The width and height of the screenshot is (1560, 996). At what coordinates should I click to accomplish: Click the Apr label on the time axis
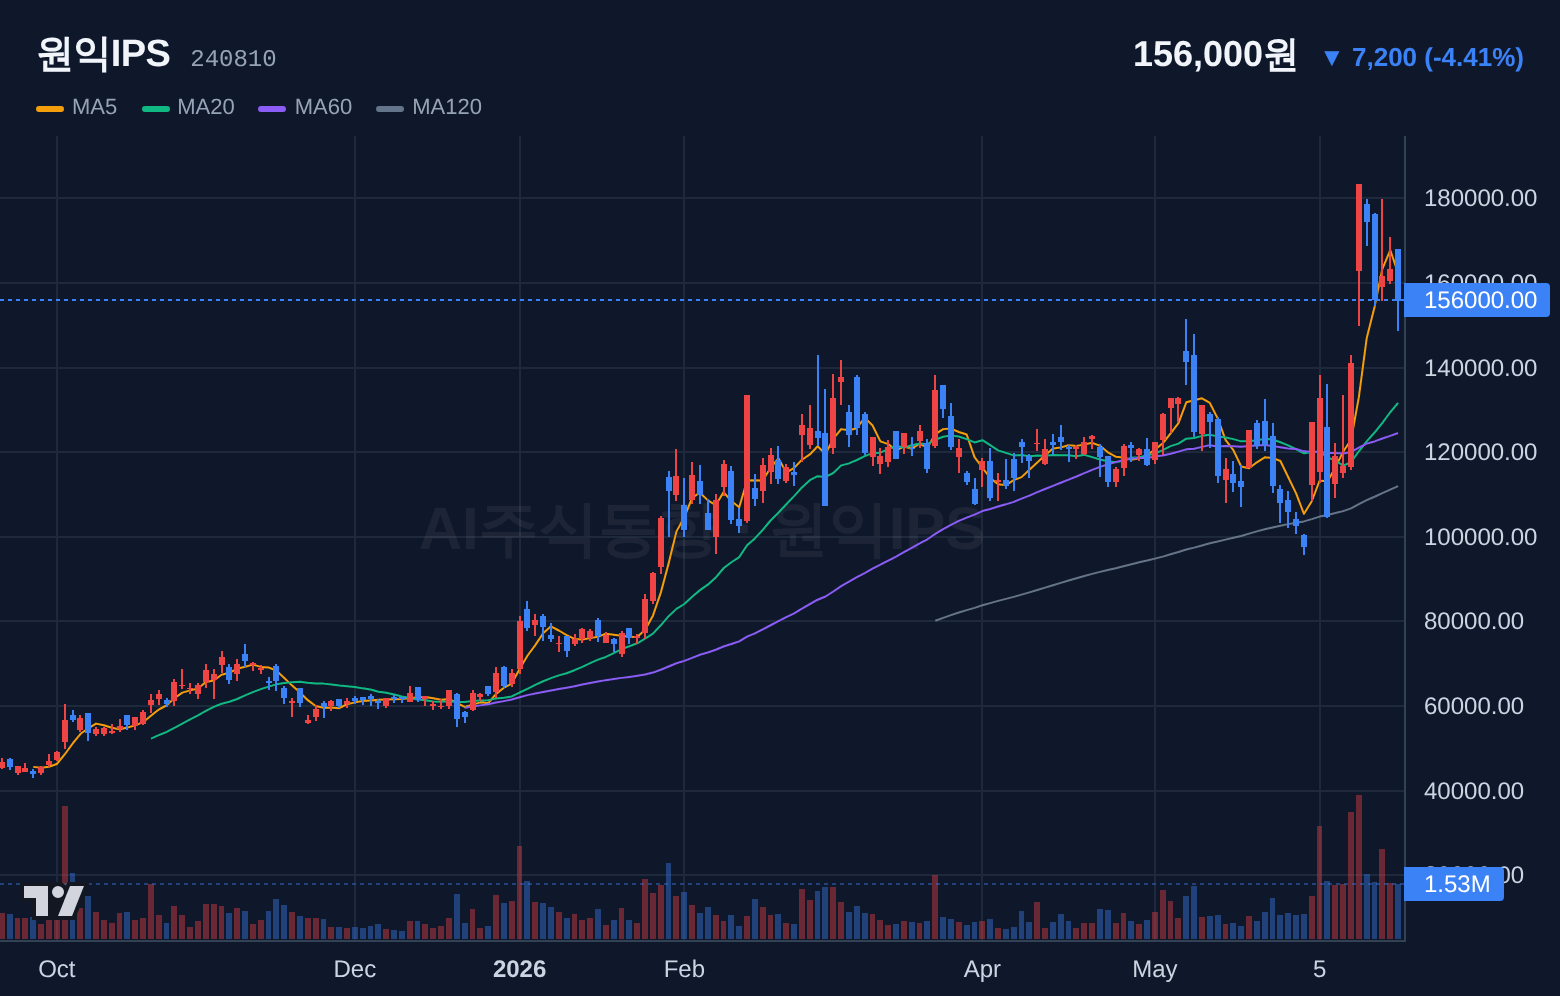[x=982, y=969]
